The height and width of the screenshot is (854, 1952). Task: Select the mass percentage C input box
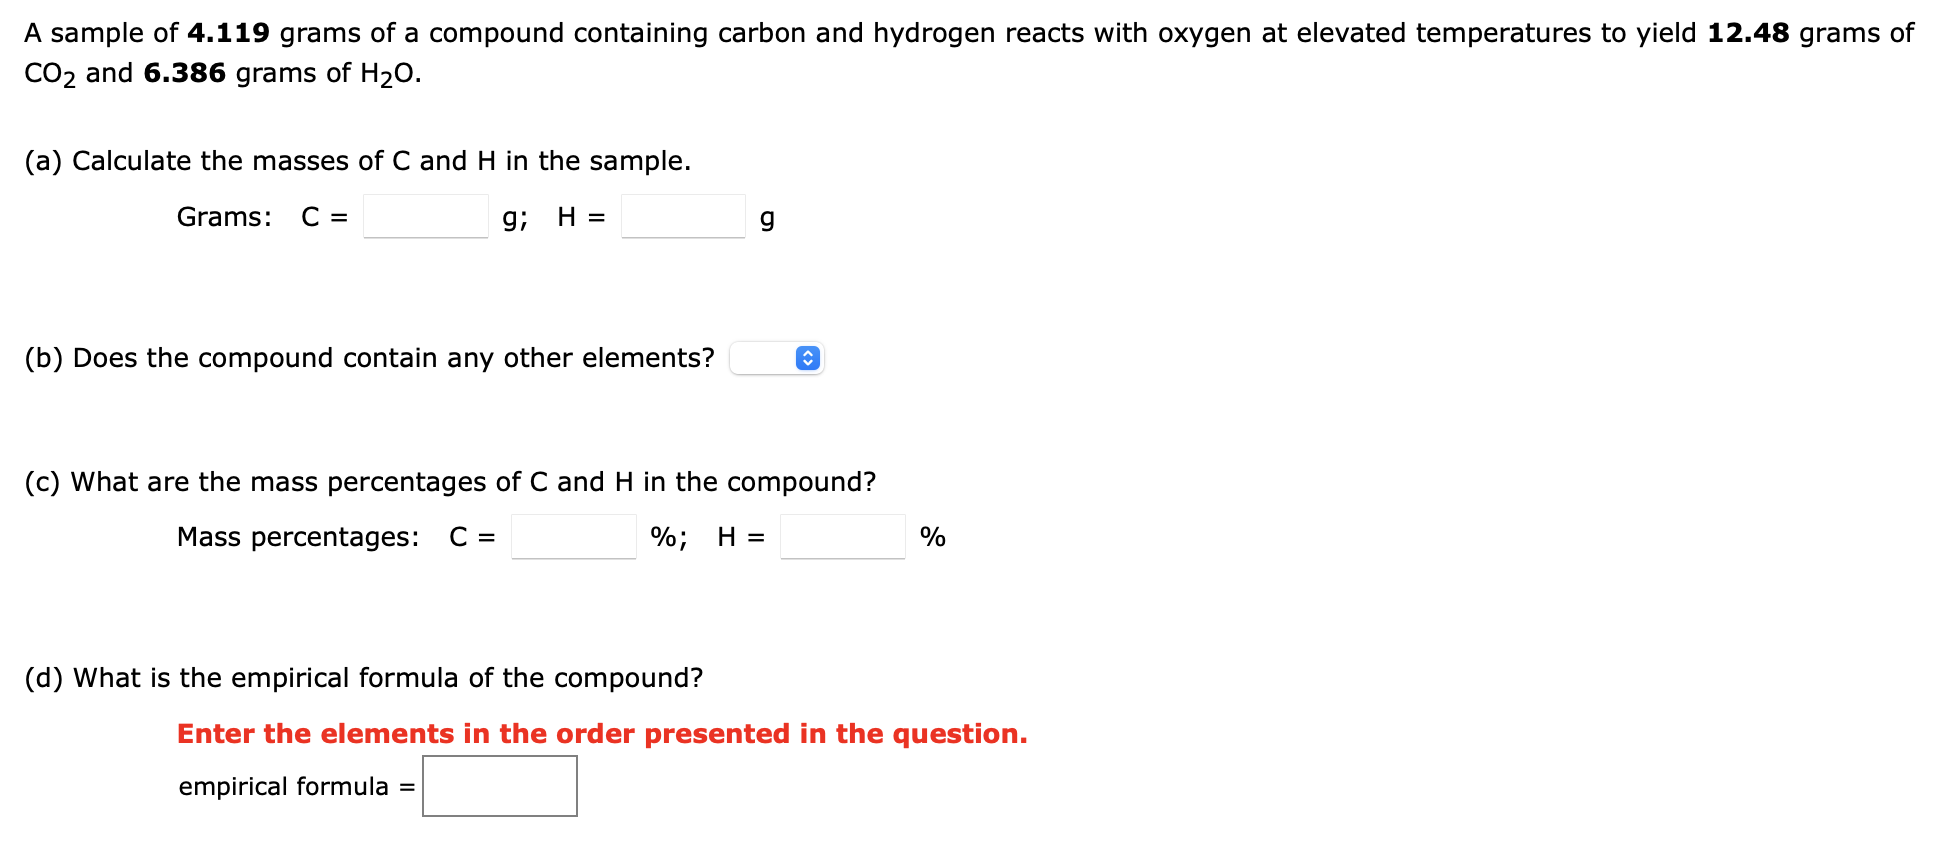click(572, 537)
